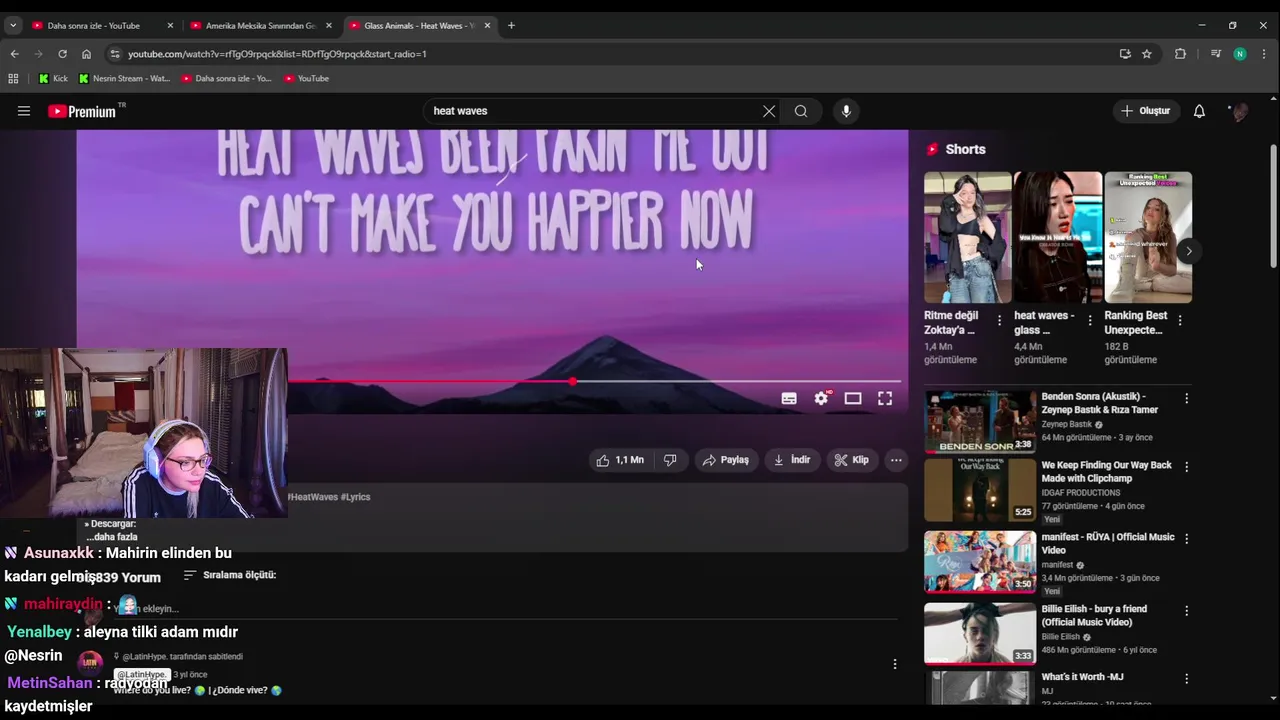This screenshot has height=720, width=1280.
Task: Open the YouTube hamburger guide menu
Action: [24, 111]
